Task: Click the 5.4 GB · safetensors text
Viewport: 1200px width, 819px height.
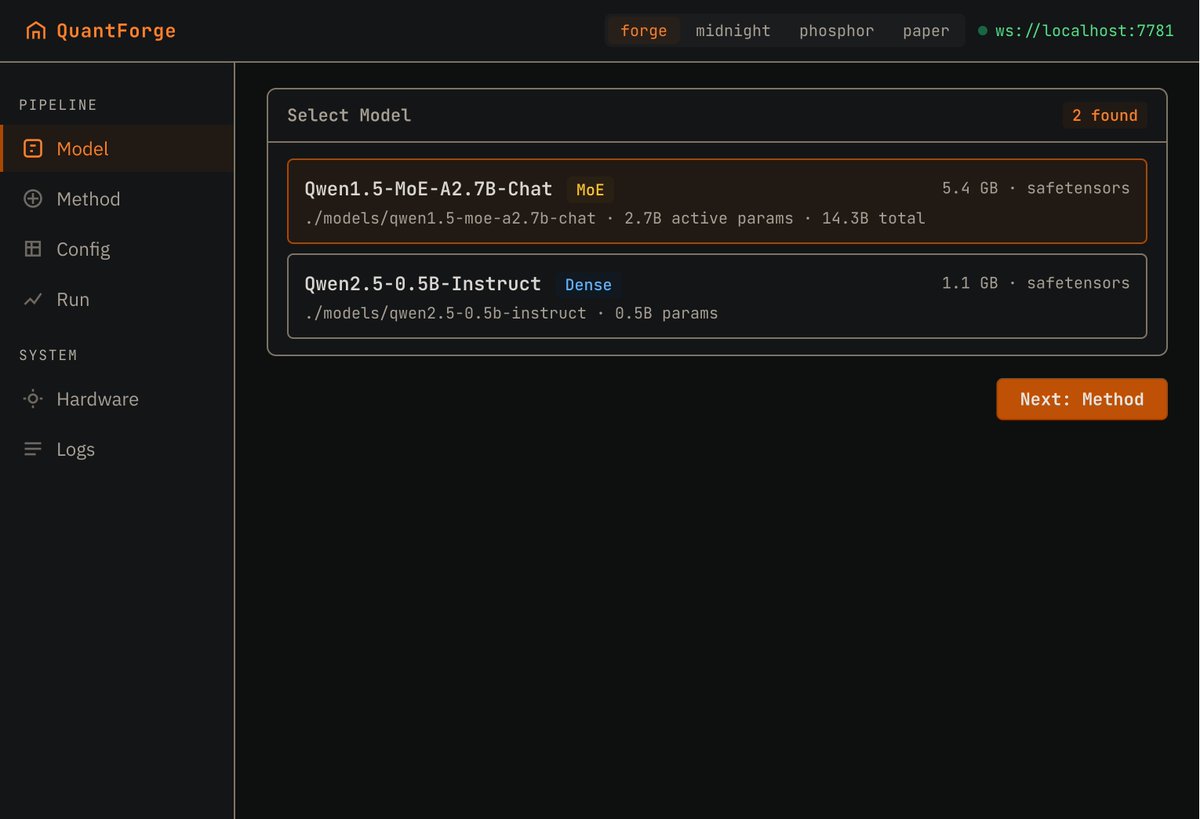Action: [1035, 188]
